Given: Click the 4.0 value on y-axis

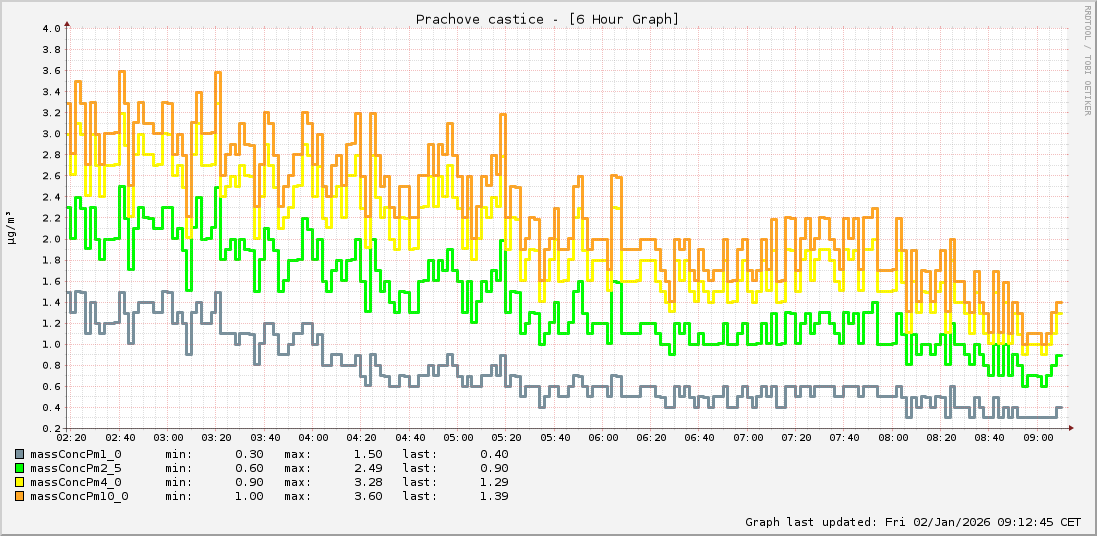Looking at the screenshot, I should tap(51, 28).
